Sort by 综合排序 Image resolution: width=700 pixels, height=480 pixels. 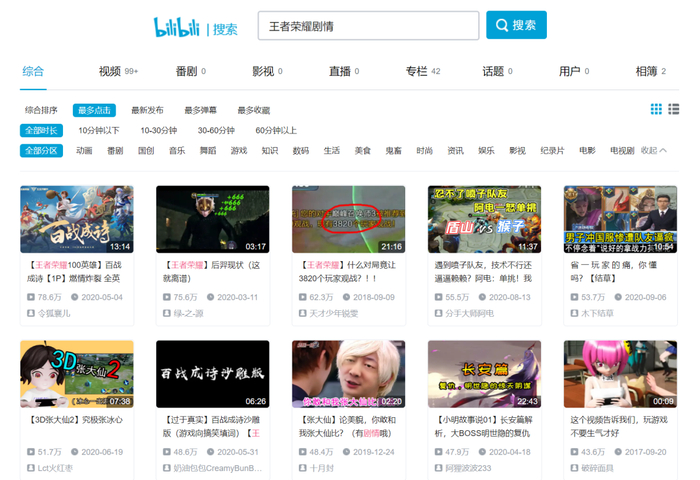click(41, 110)
